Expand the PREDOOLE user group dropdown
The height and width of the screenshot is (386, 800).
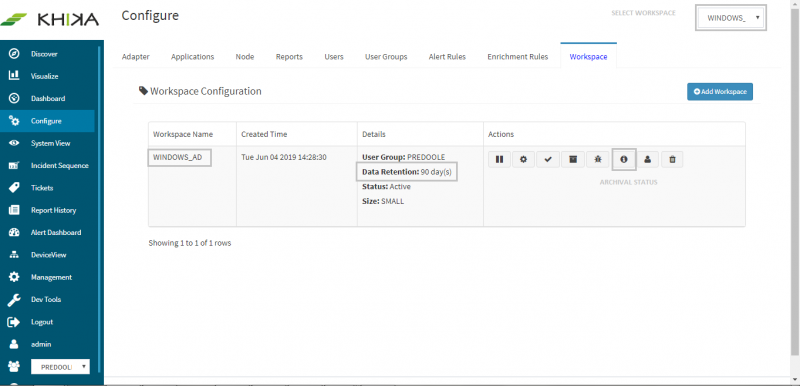pyautogui.click(x=60, y=367)
